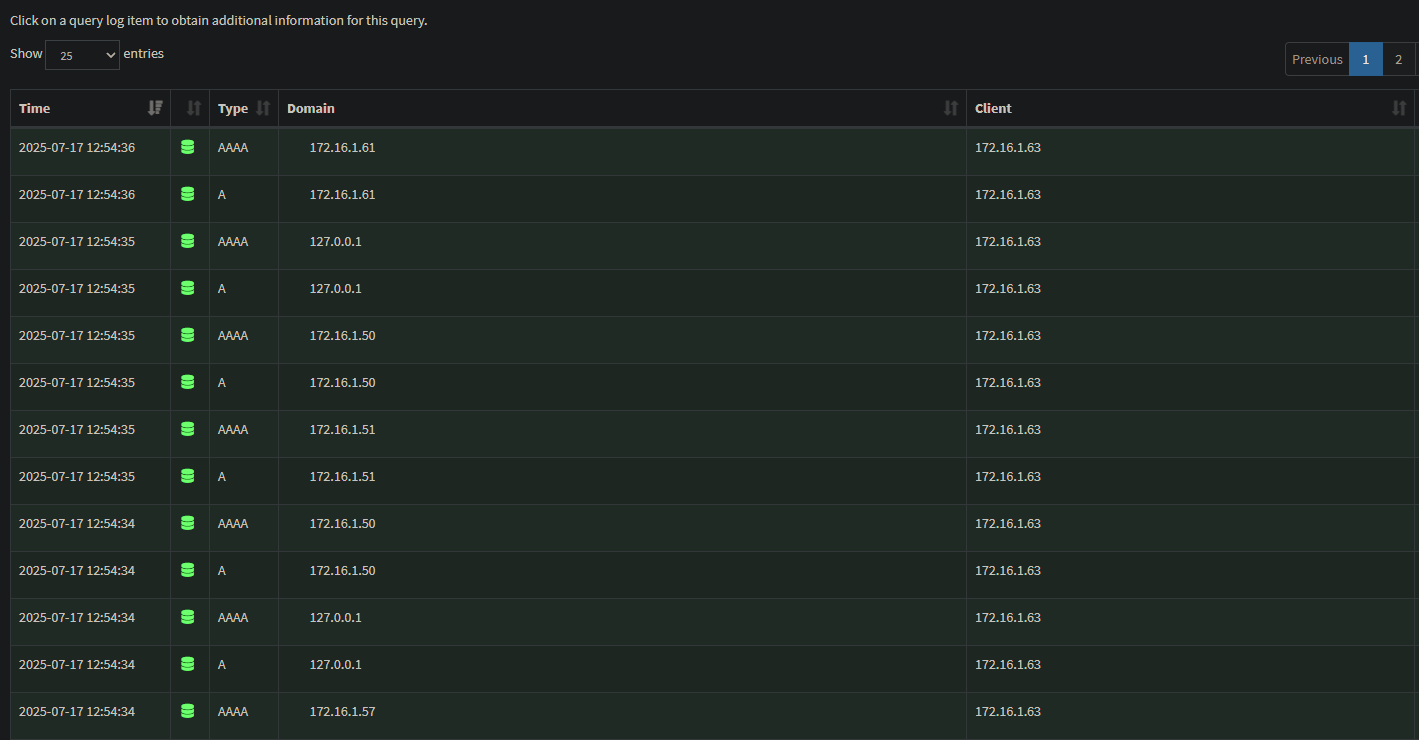Open the Show entries dropdown
This screenshot has width=1419, height=740.
[x=82, y=55]
